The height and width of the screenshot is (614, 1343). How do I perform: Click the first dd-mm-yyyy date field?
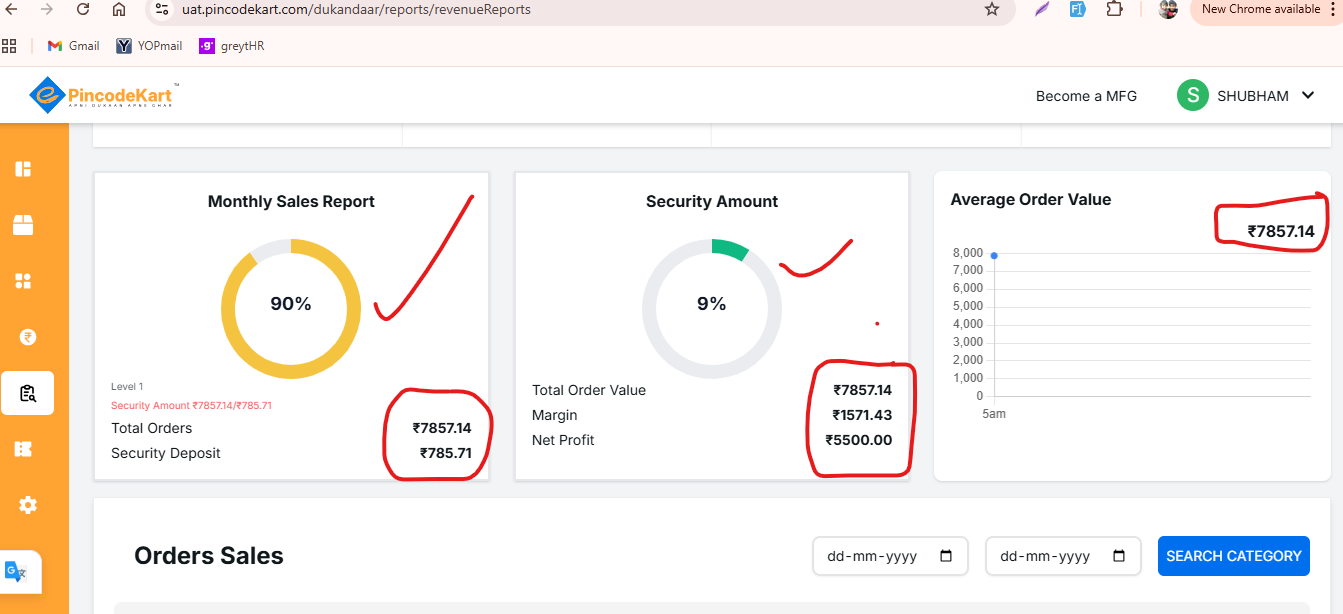[x=891, y=556]
